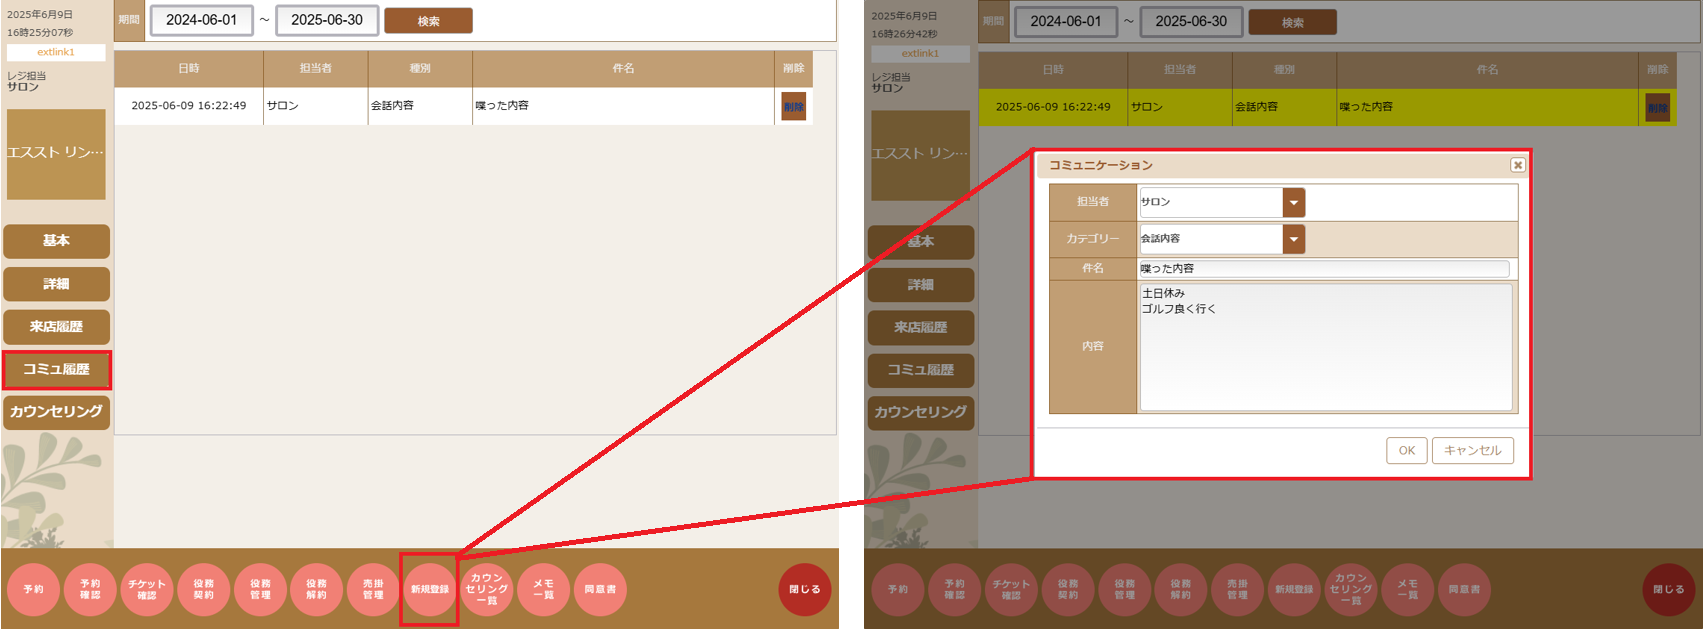Open カウンセリング一覧 round button on left screen

(486, 589)
